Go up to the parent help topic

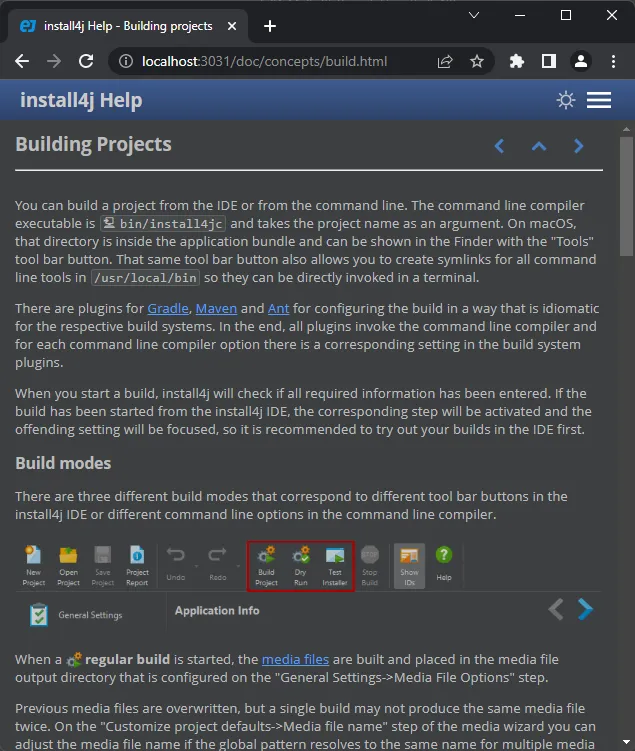coord(539,146)
